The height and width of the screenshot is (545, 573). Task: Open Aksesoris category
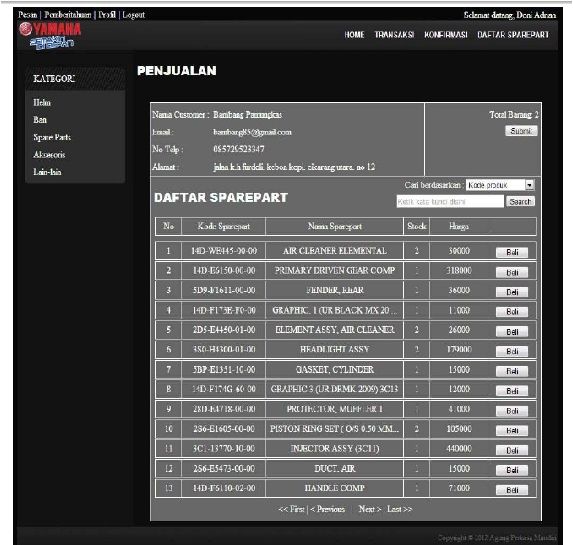49,155
